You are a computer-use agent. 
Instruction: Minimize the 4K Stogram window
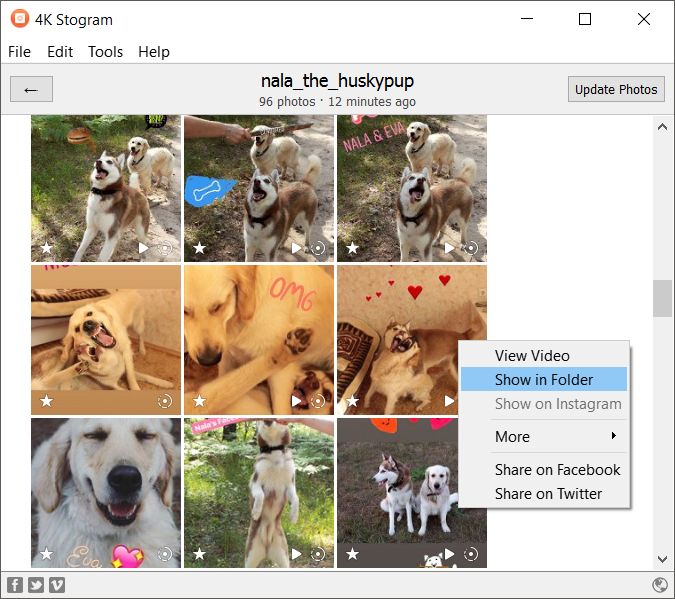click(527, 19)
